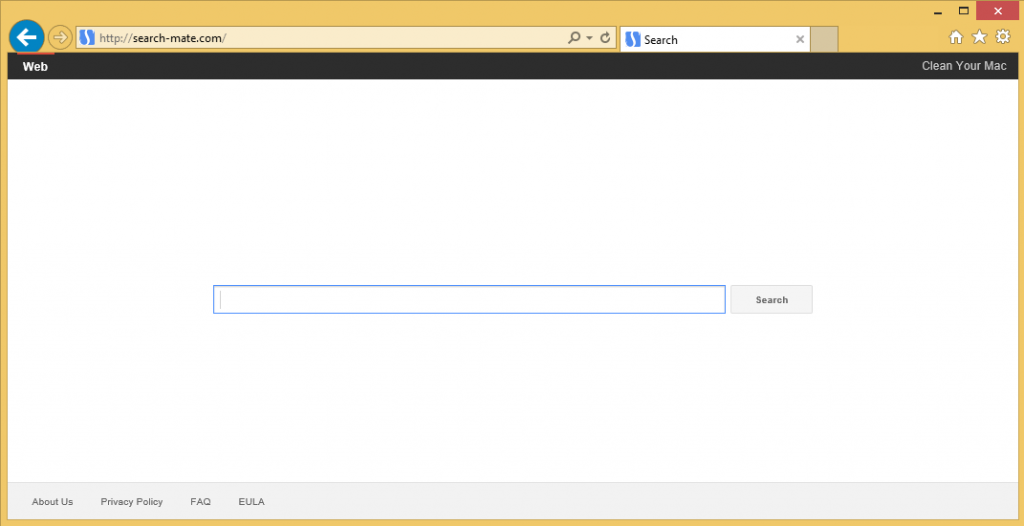
Task: Refresh the page with reload icon
Action: coord(605,38)
